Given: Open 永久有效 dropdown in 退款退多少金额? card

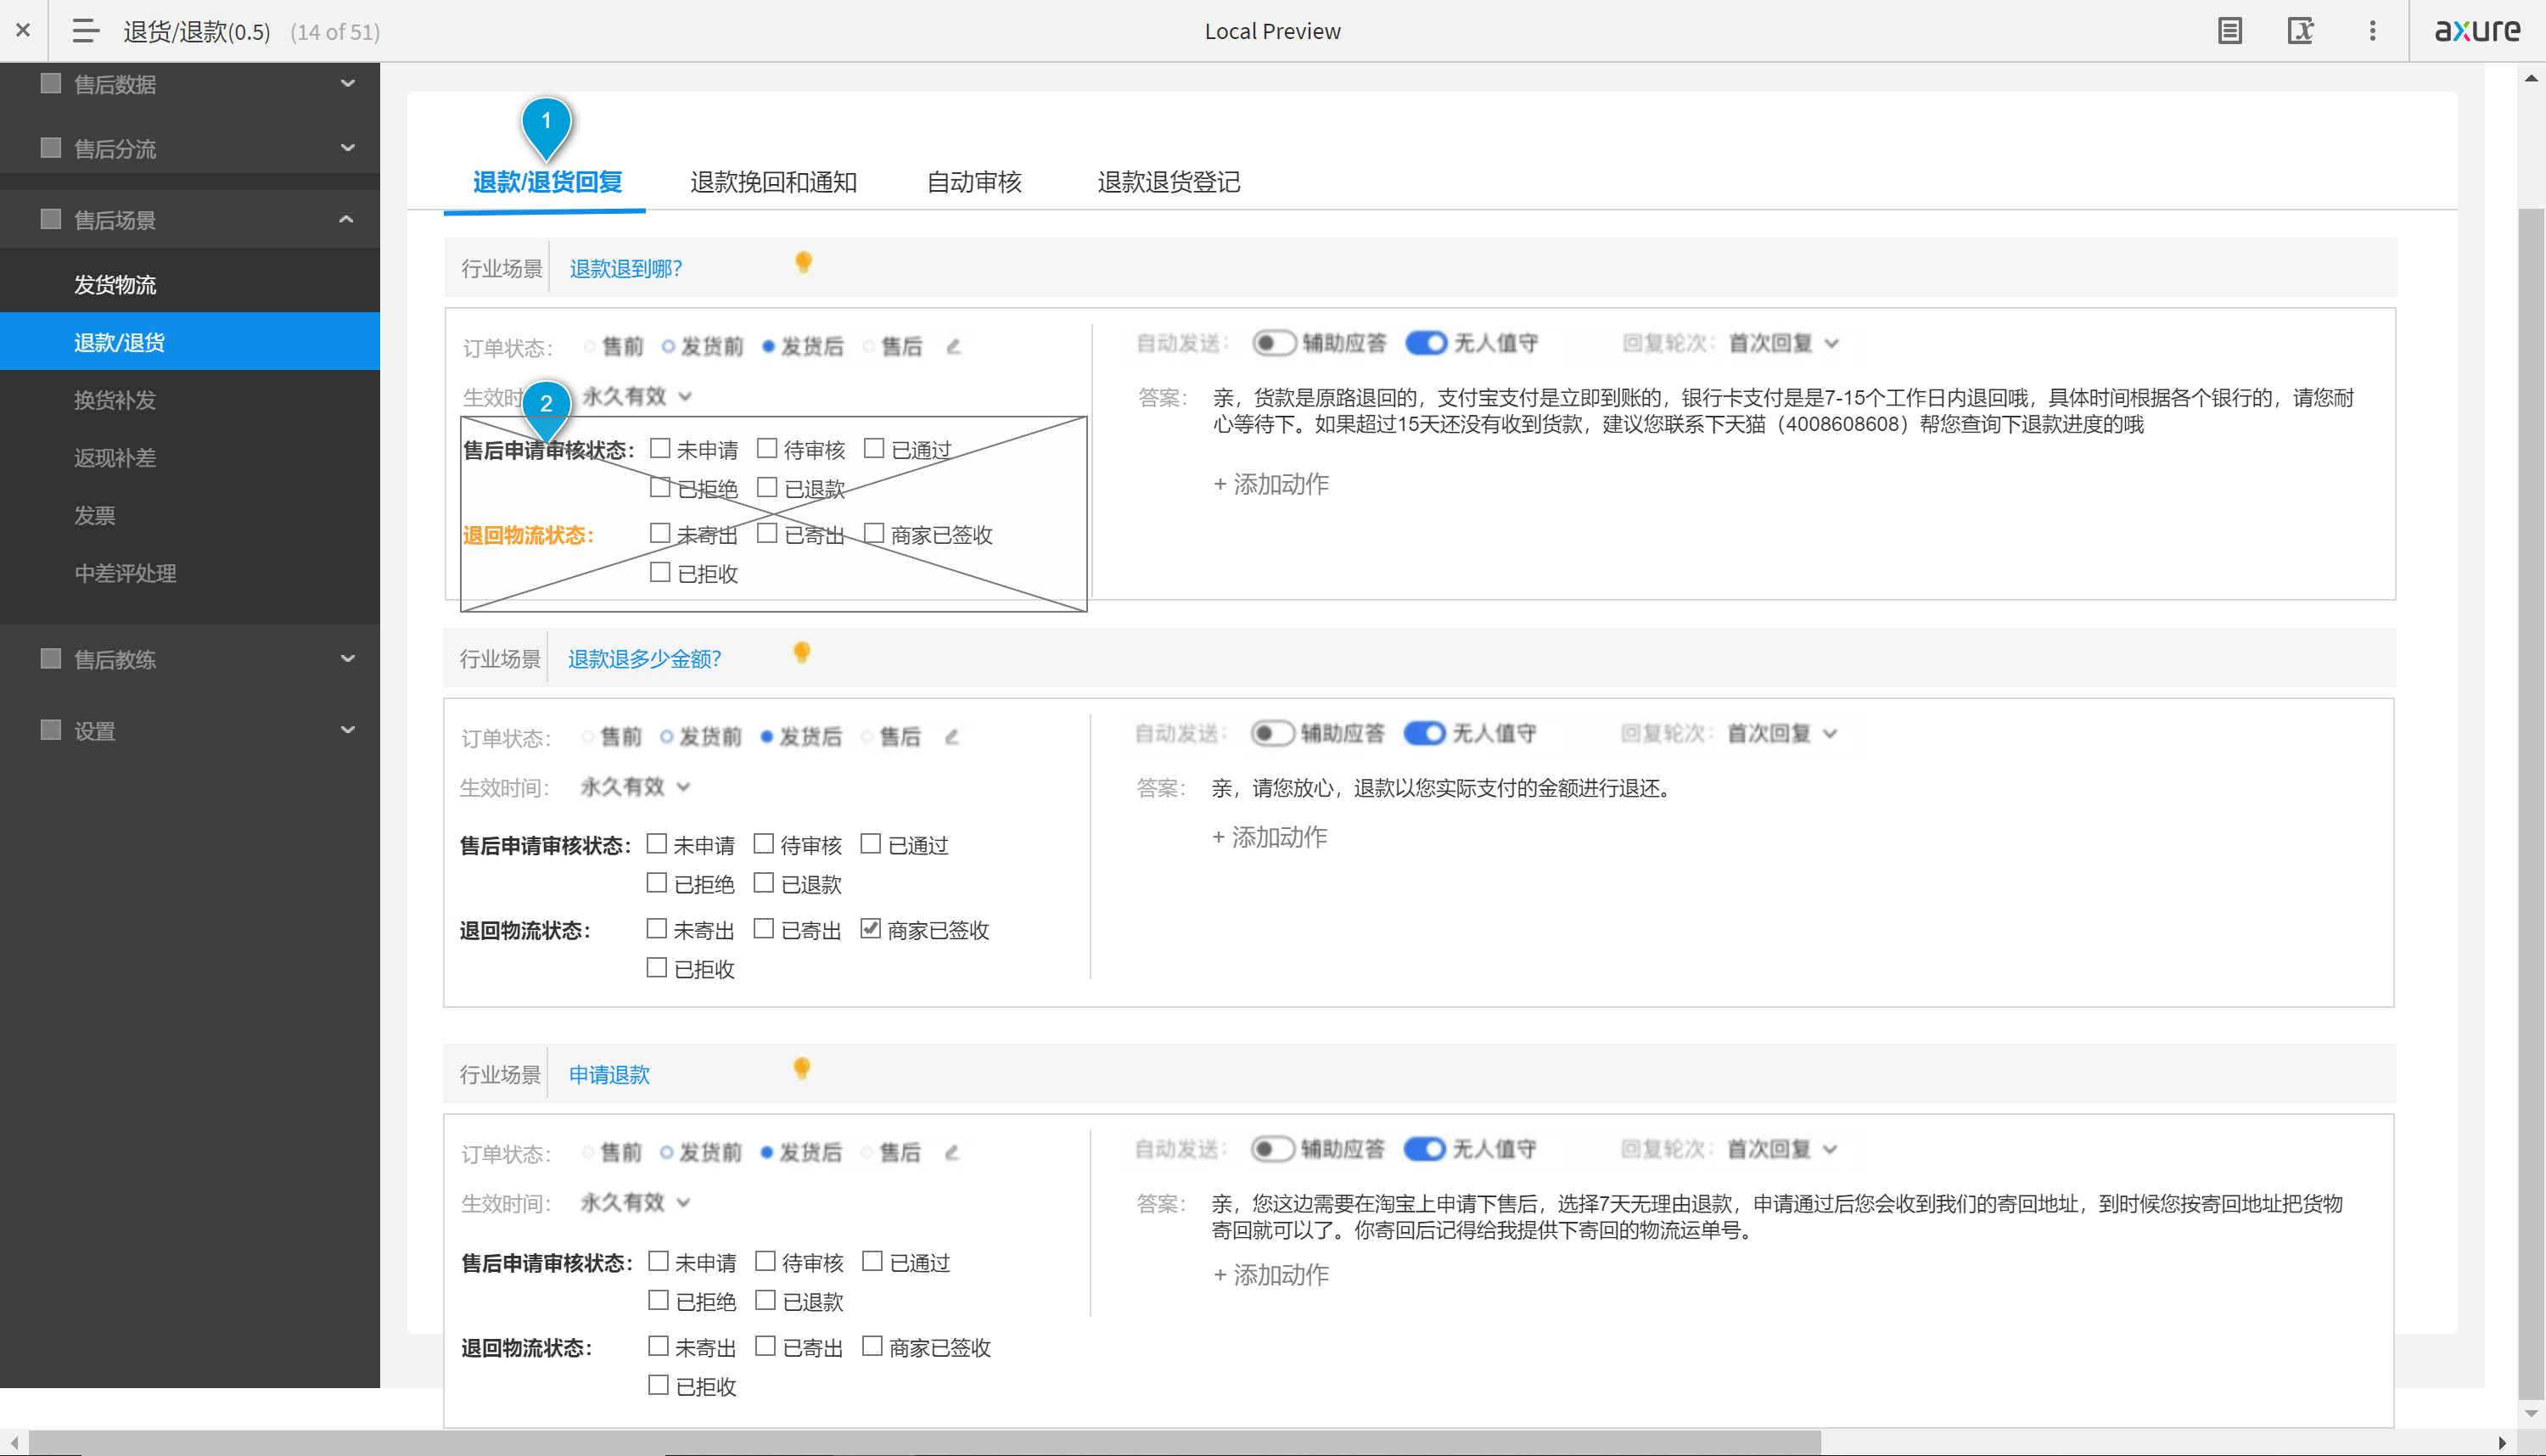Looking at the screenshot, I should click(x=635, y=787).
